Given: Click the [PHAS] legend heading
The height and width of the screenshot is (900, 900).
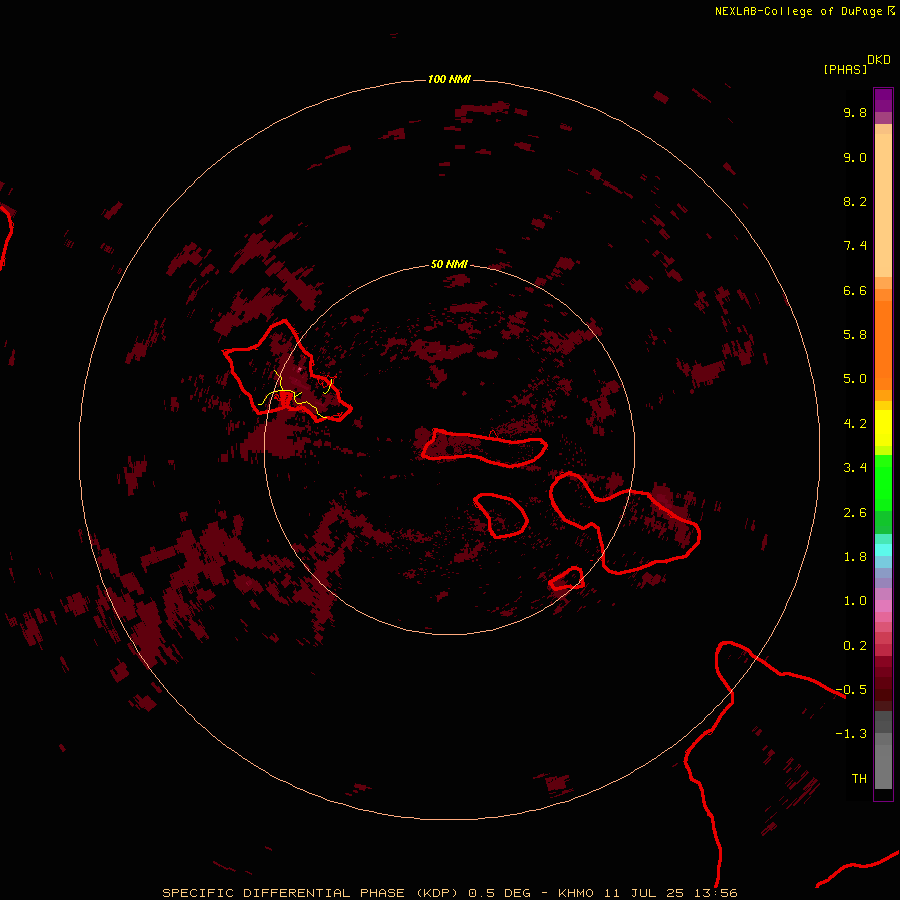Looking at the screenshot, I should [845, 69].
